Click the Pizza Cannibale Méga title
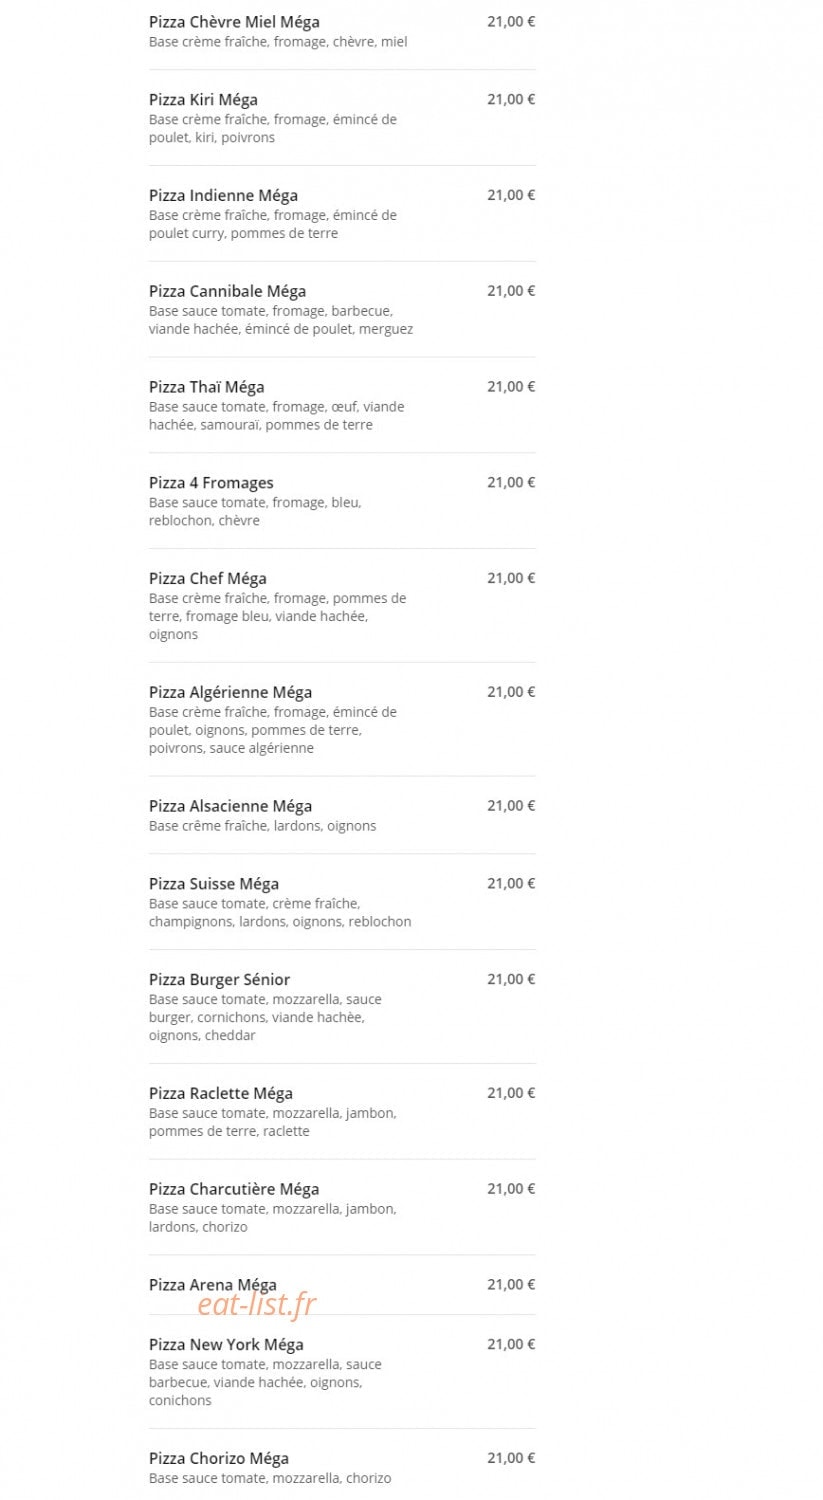The image size is (823, 1500). [227, 292]
